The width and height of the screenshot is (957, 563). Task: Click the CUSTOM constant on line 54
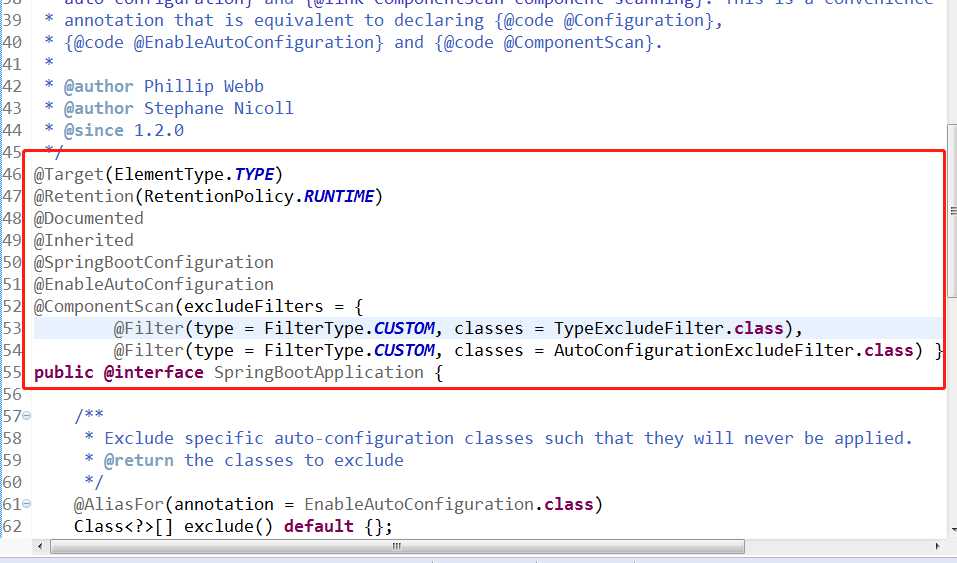point(404,351)
